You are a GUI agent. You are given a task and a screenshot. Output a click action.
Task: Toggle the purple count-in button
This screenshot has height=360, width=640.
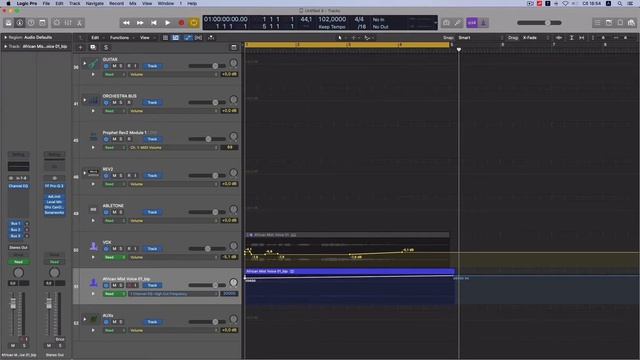(x=472, y=23)
